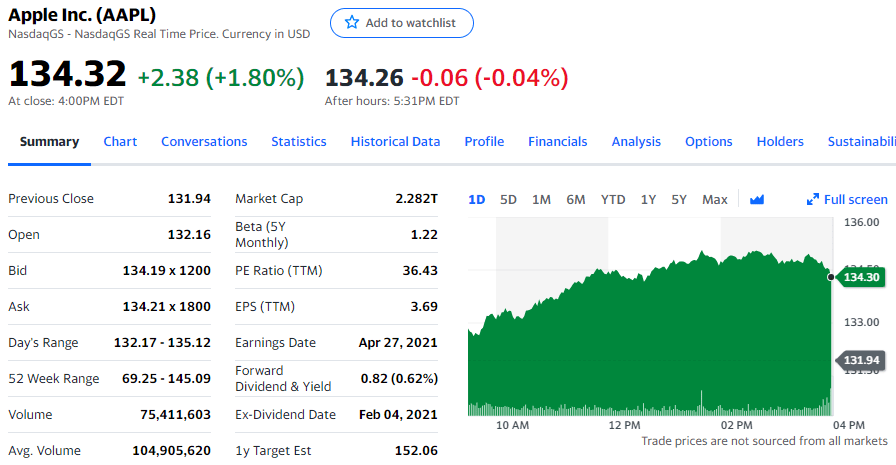Select the 1D chart range
This screenshot has height=465, width=896.
477,199
